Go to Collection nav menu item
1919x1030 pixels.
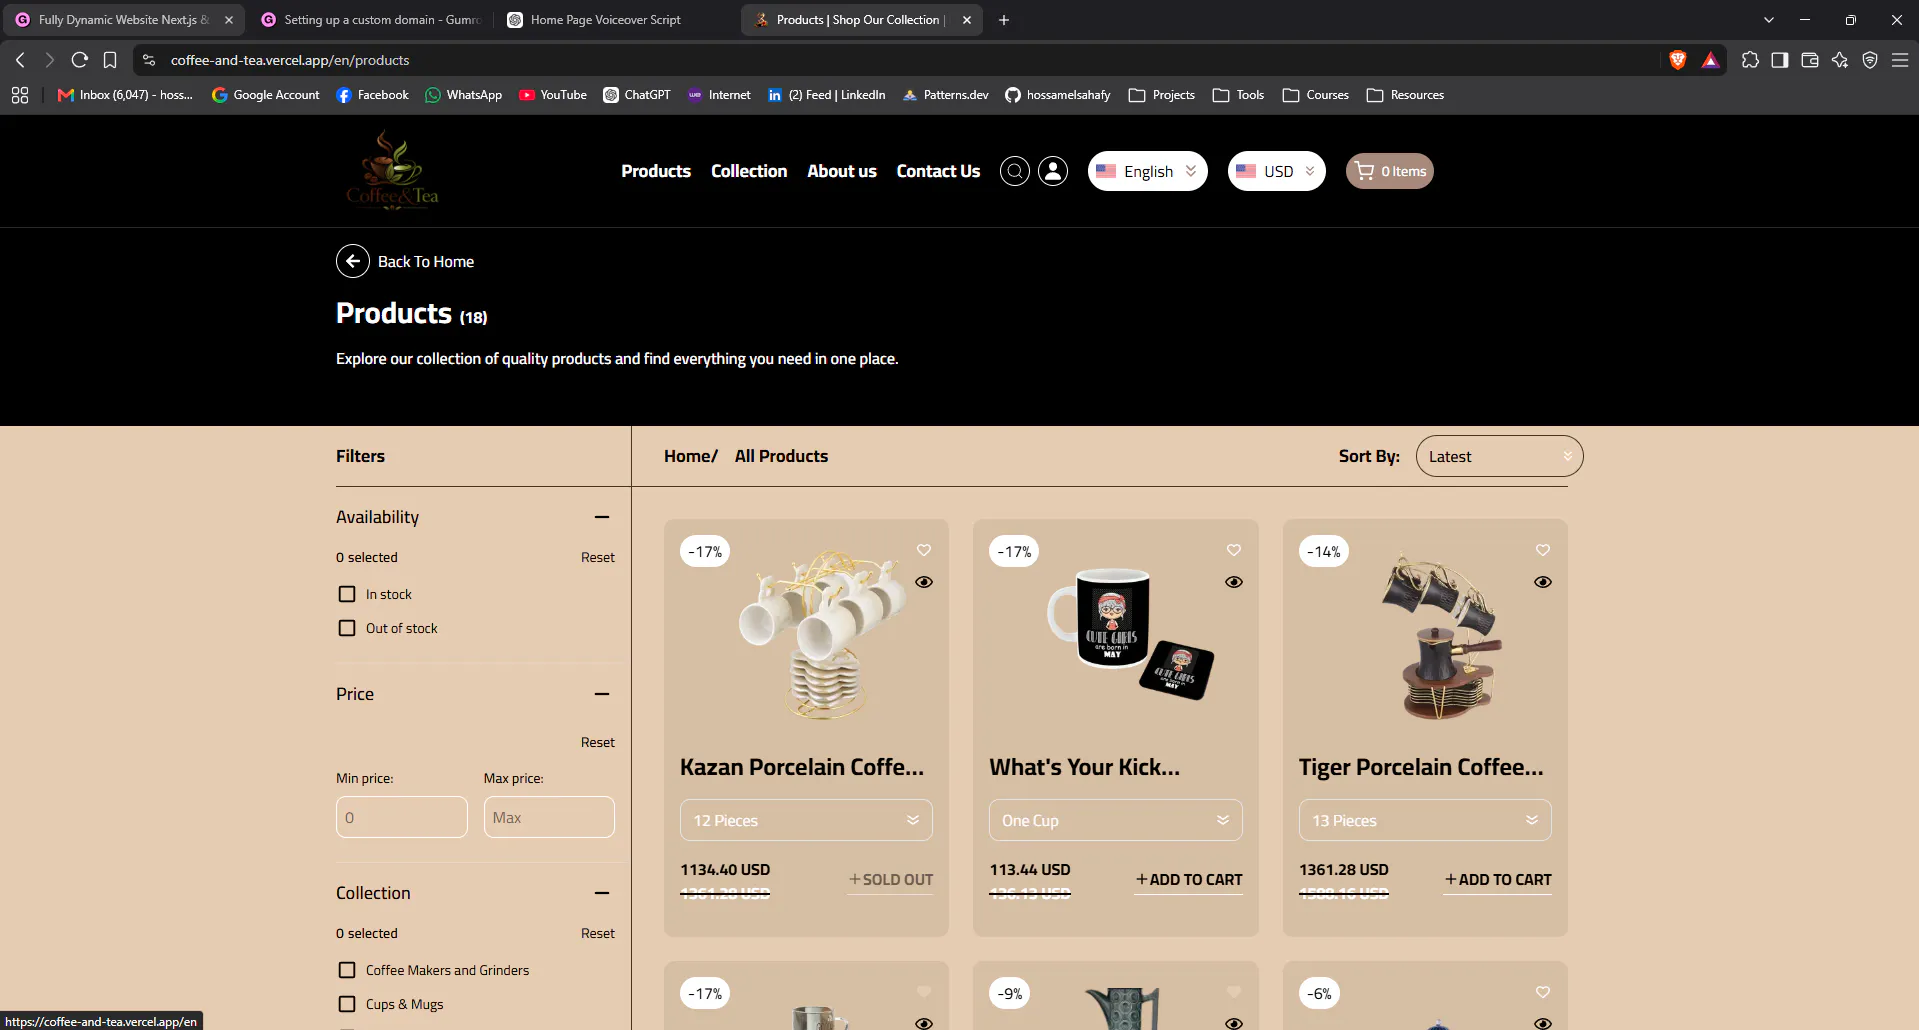(x=749, y=171)
